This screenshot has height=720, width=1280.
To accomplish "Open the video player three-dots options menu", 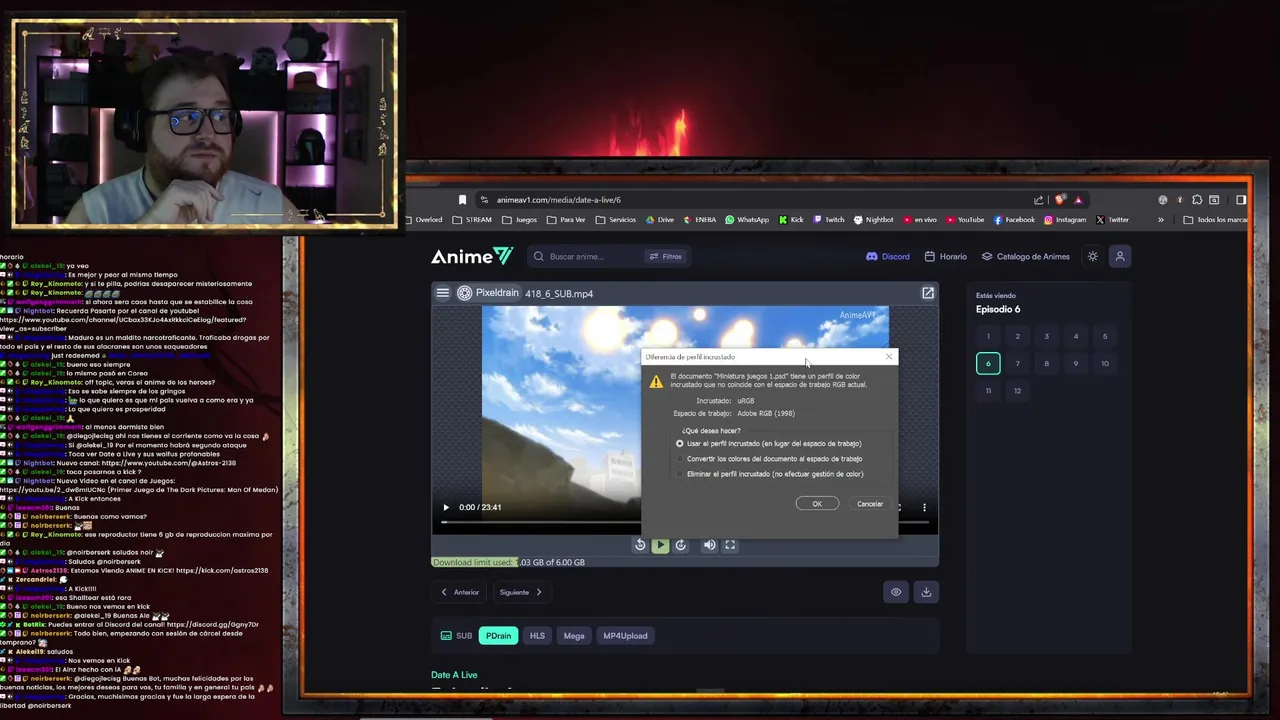I will 924,507.
